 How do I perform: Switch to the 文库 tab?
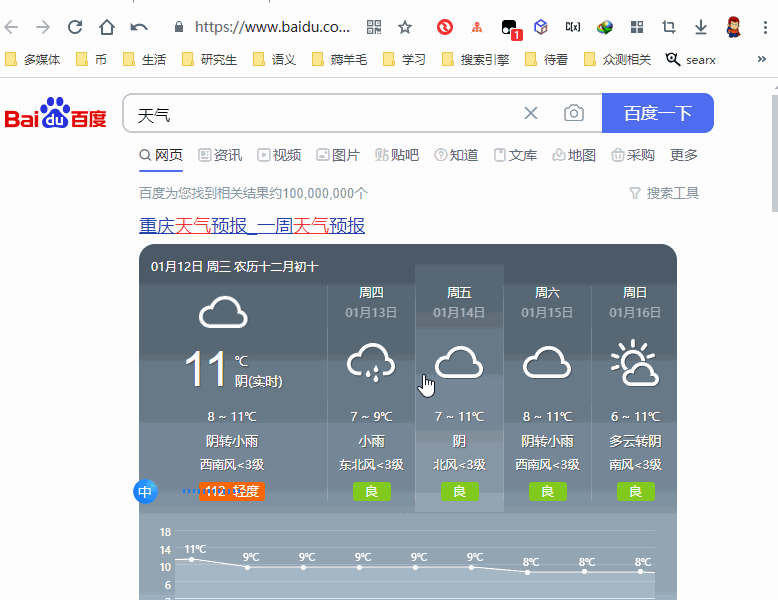pyautogui.click(x=515, y=155)
